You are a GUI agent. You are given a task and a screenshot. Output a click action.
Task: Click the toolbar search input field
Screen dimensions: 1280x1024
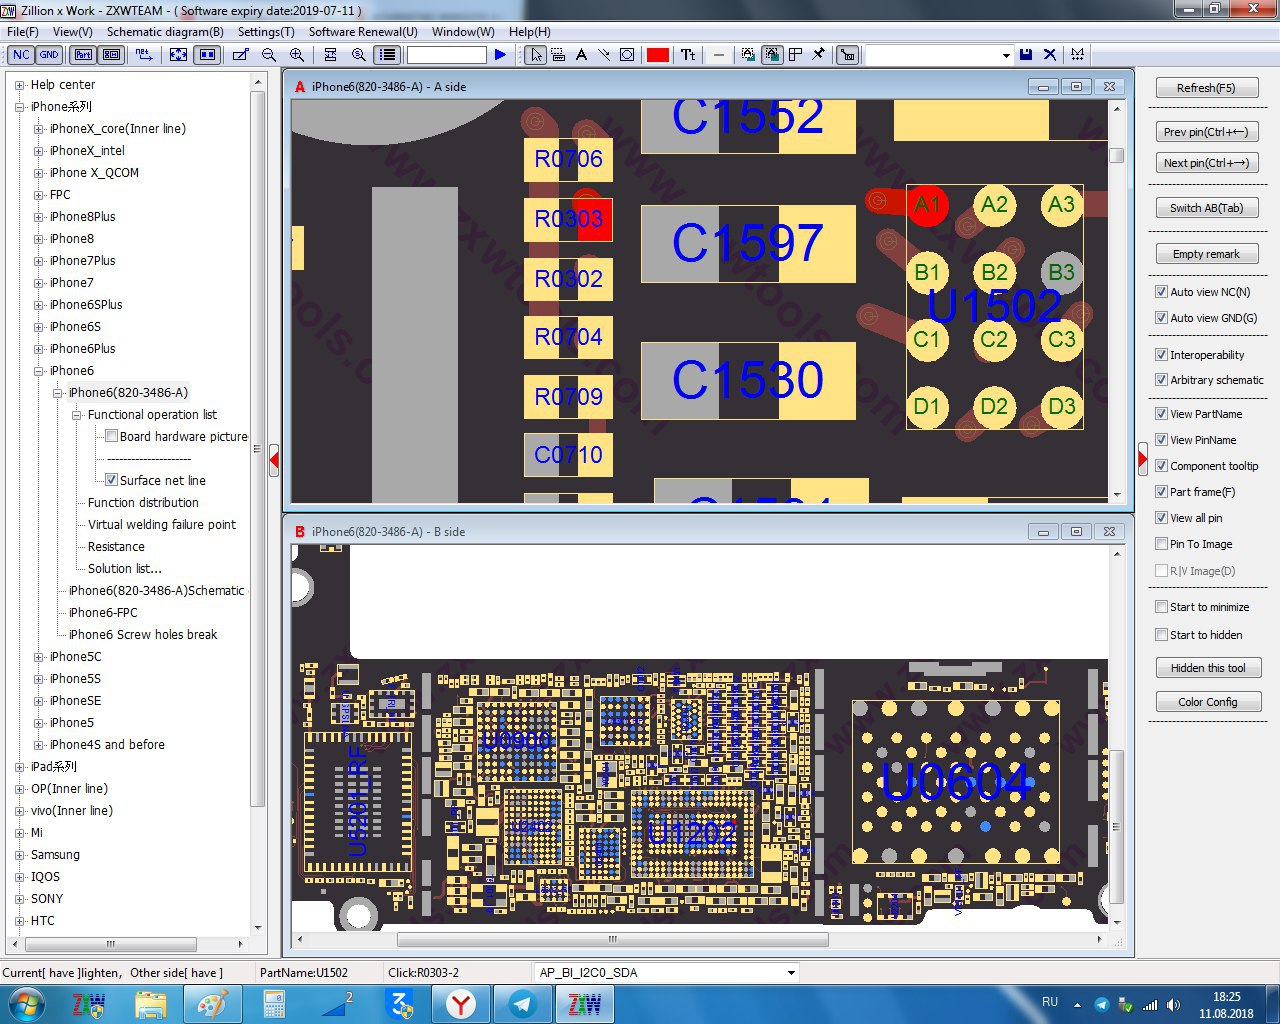446,55
